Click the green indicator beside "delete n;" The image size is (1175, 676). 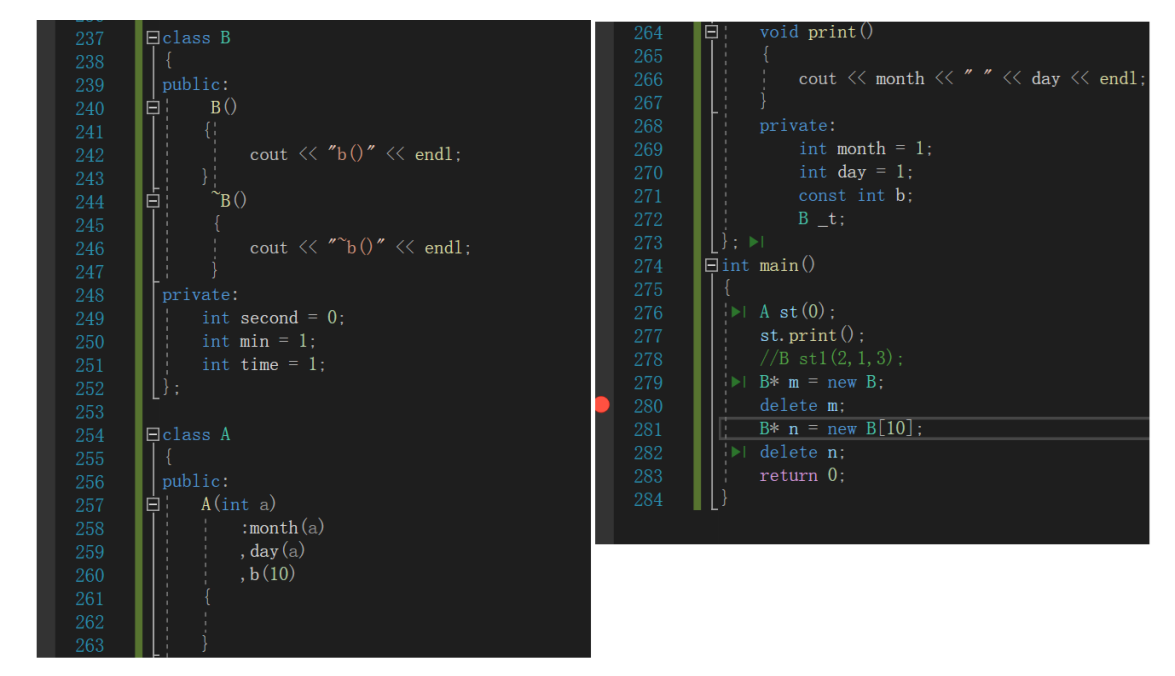737,452
